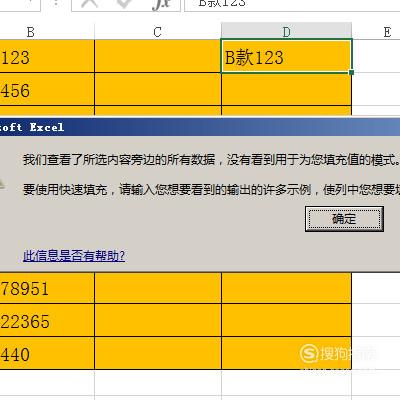
Task: Click the fill handle of cell D
Action: 351,72
